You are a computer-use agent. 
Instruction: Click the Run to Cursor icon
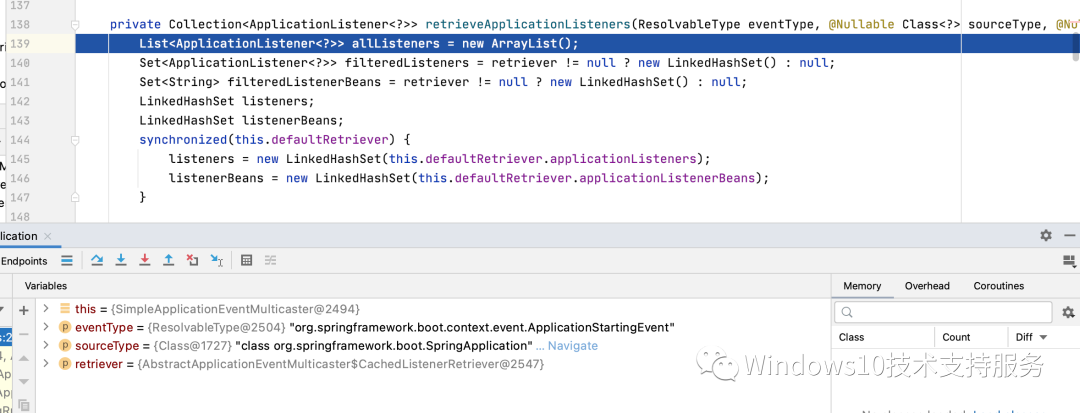click(x=216, y=260)
